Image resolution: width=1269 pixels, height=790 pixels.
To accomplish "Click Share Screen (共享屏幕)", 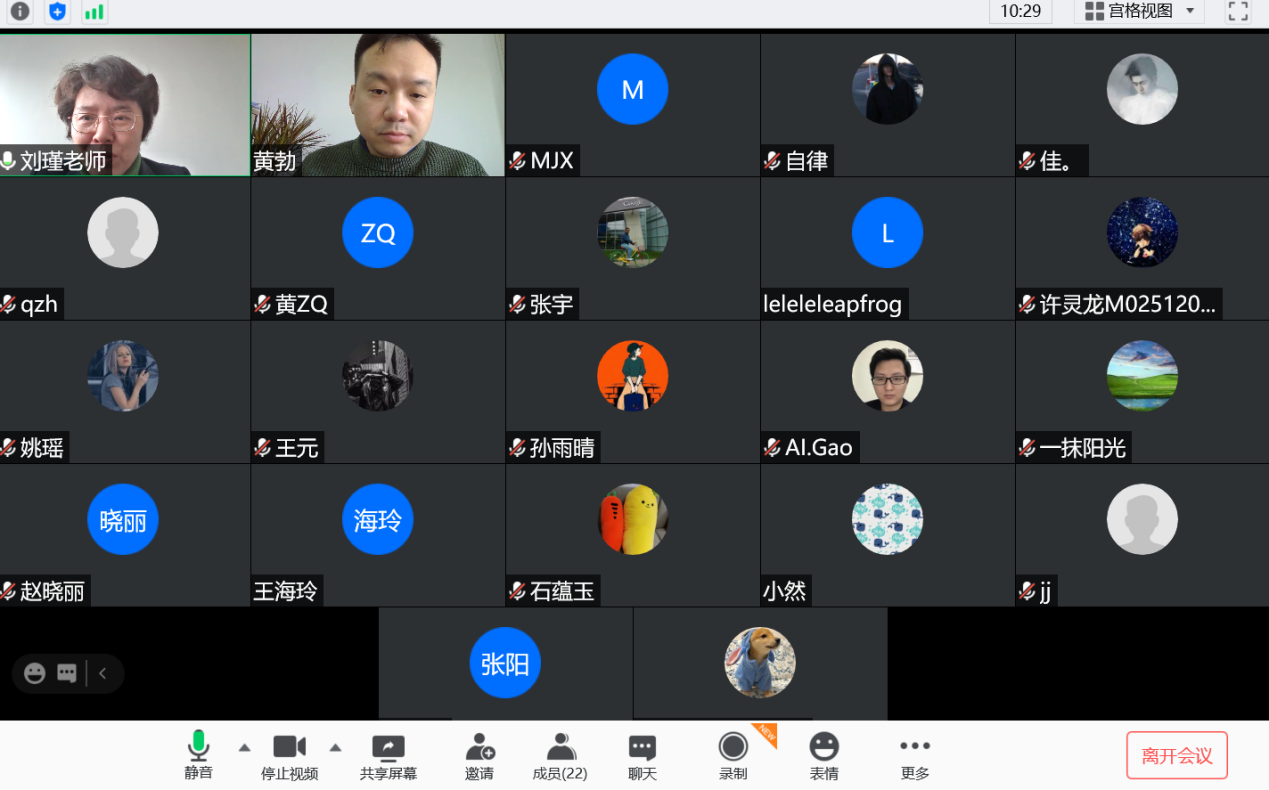I will click(x=388, y=756).
